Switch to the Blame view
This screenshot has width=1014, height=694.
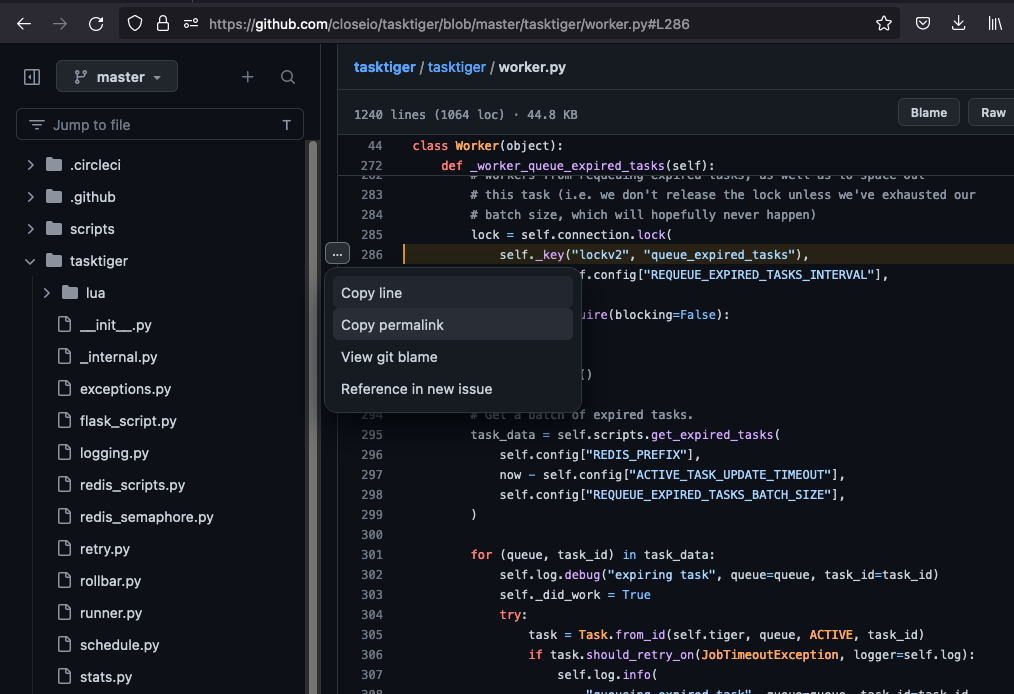[x=928, y=112]
